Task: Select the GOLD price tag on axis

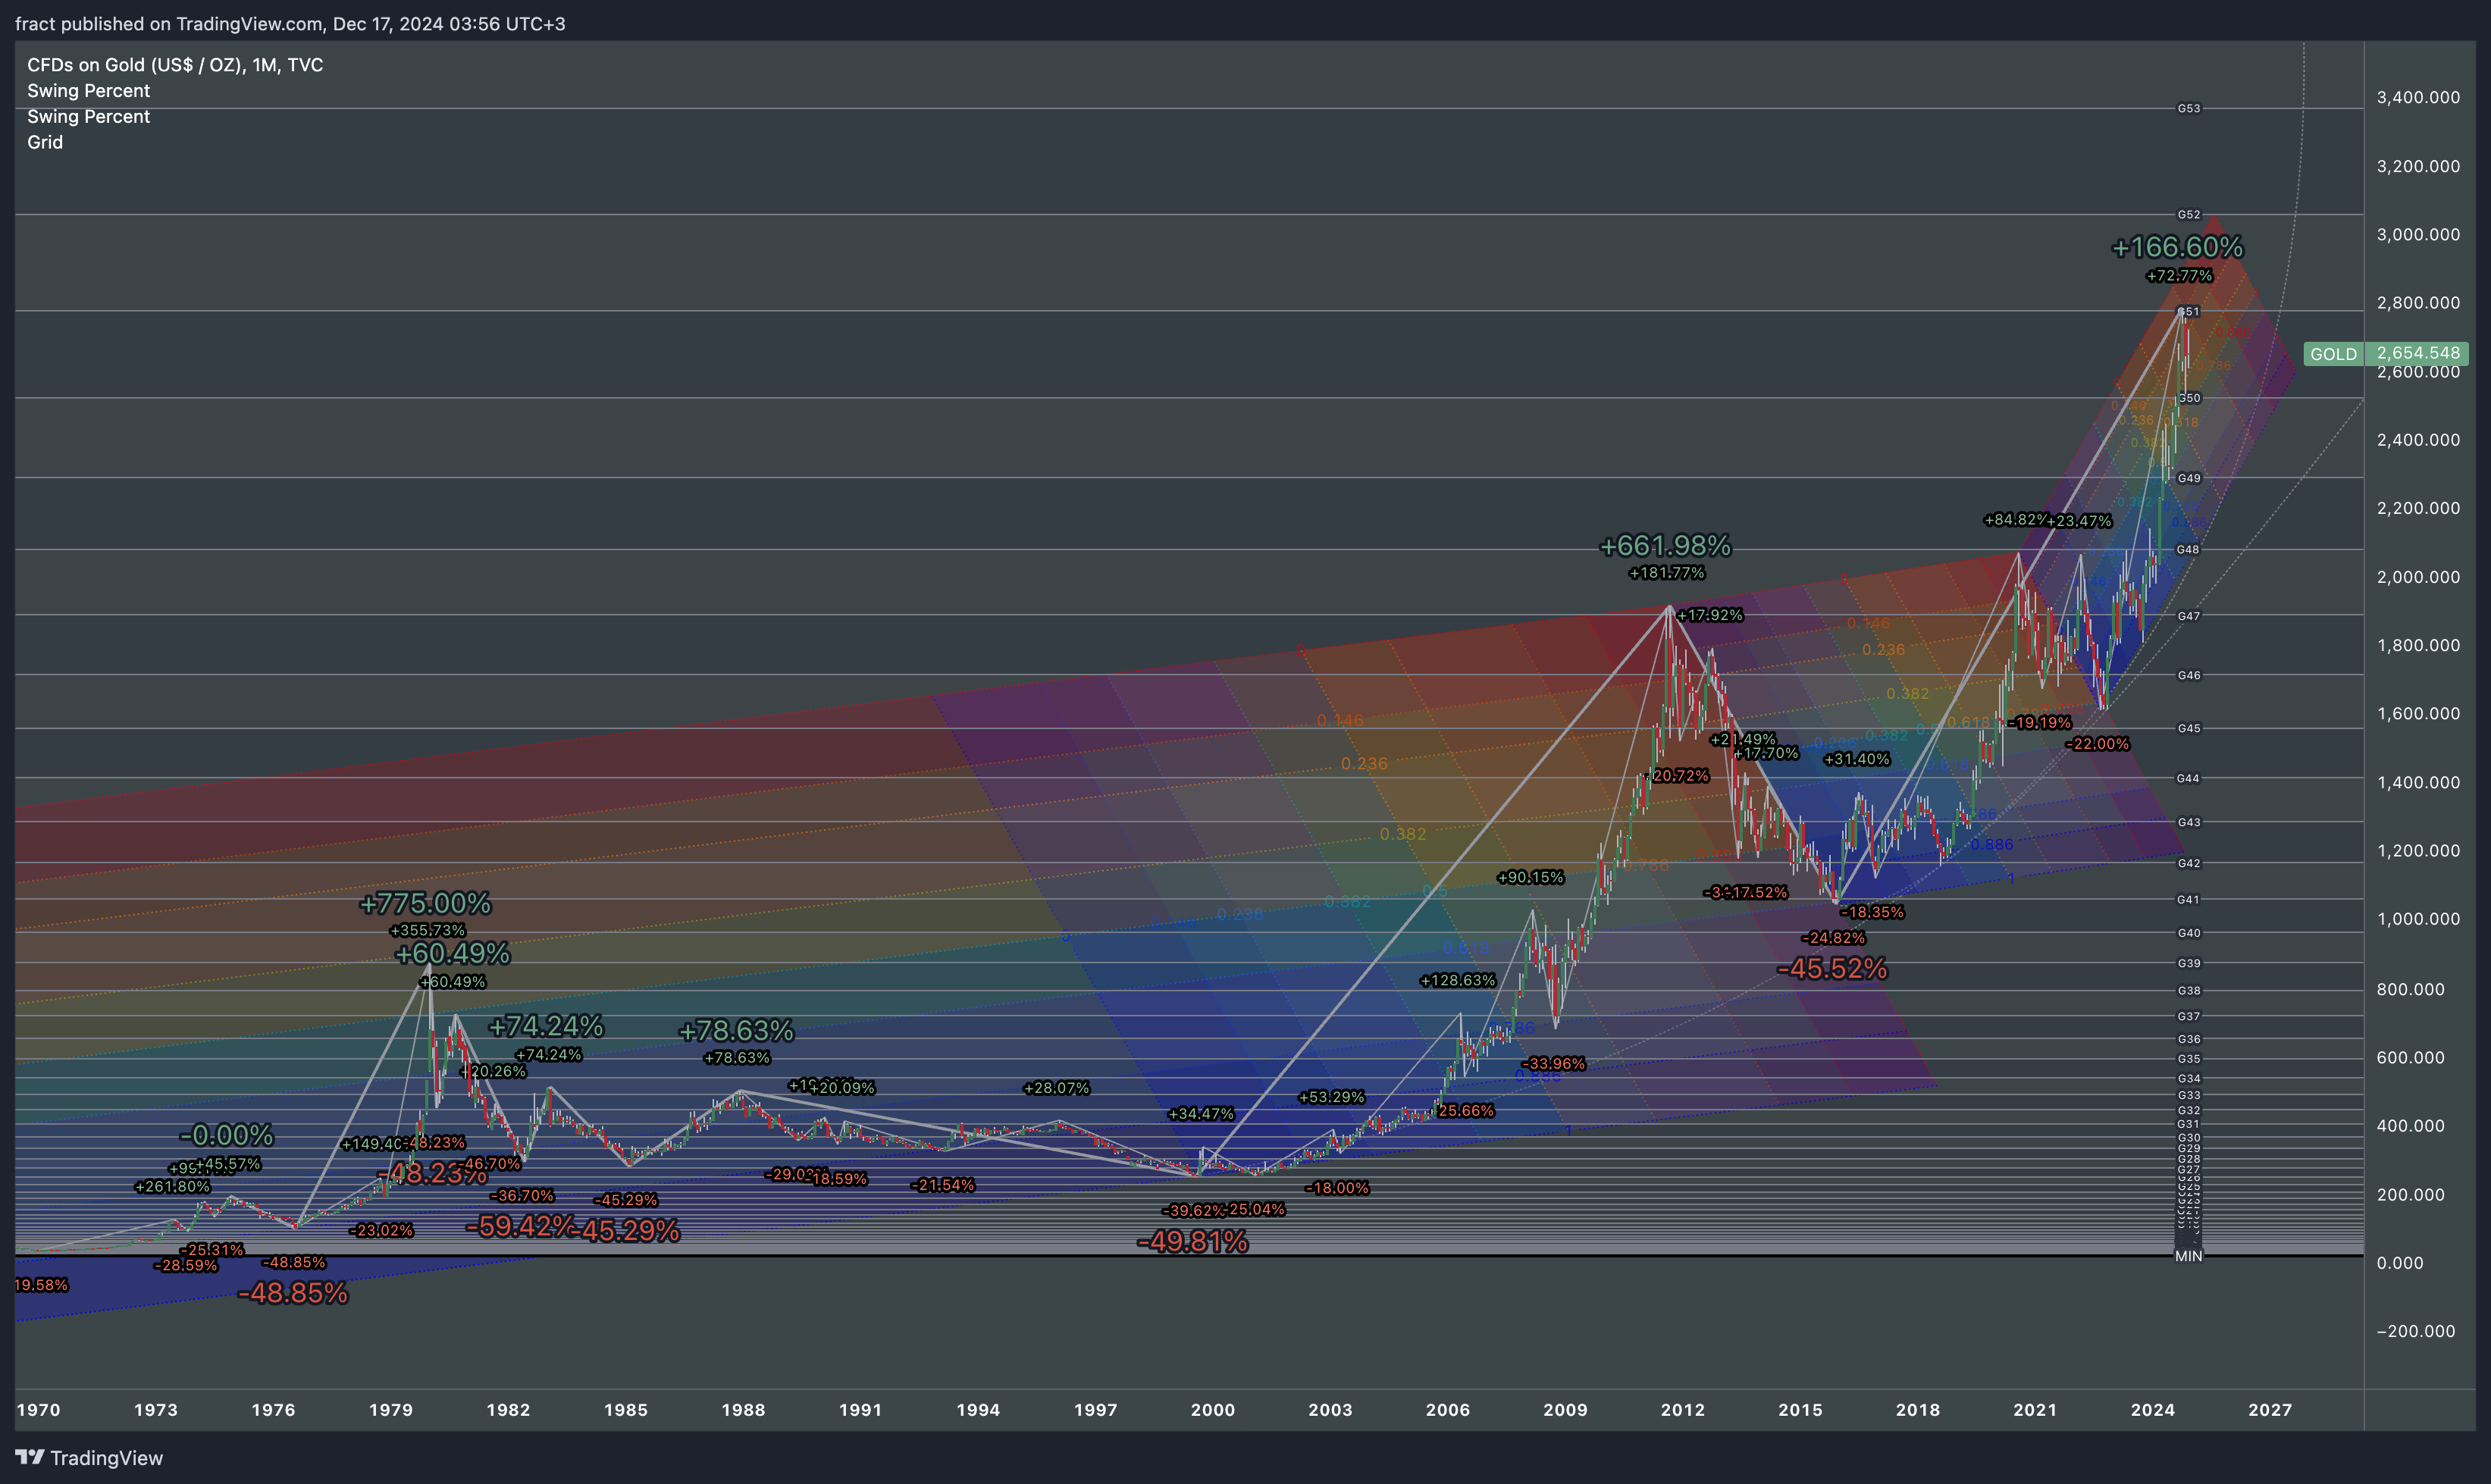Action: pos(2333,354)
